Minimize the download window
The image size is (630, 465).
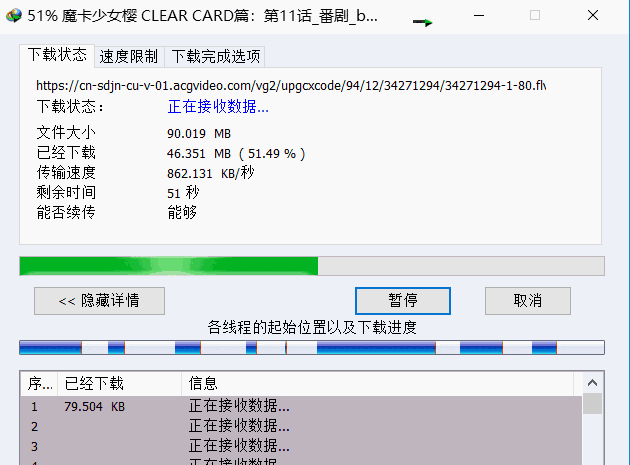479,16
